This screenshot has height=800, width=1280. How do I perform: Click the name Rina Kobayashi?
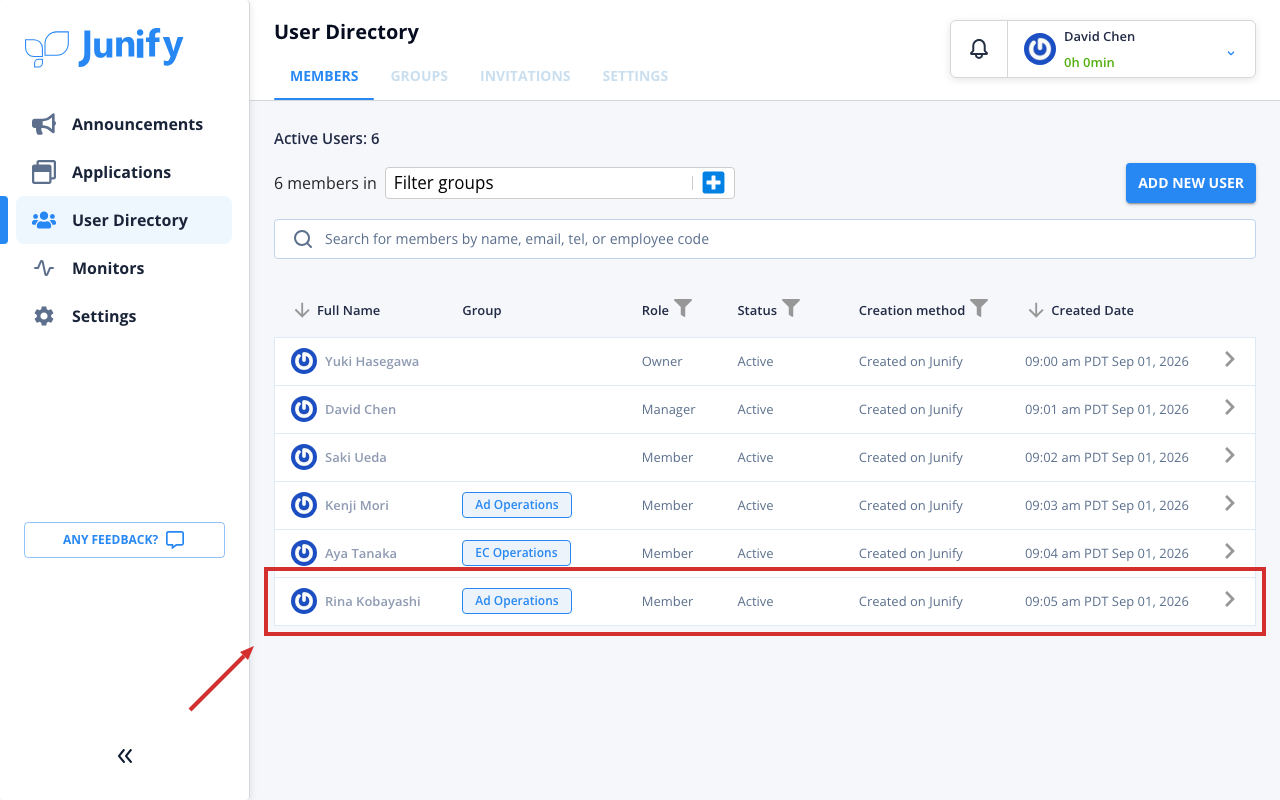373,602
